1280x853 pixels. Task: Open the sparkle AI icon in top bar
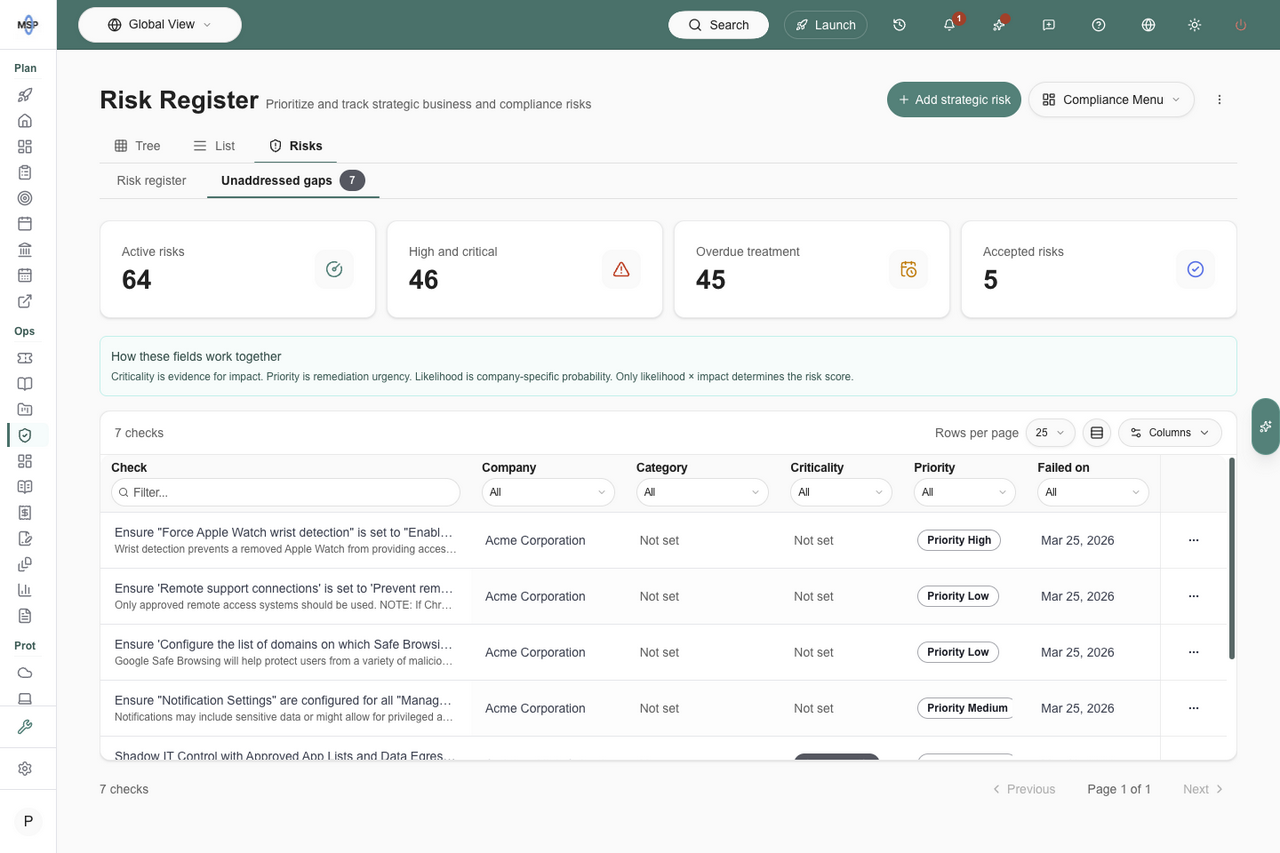pos(999,25)
